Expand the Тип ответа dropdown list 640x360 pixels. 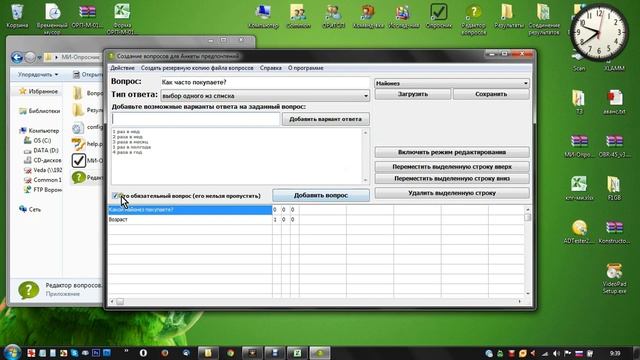click(365, 96)
